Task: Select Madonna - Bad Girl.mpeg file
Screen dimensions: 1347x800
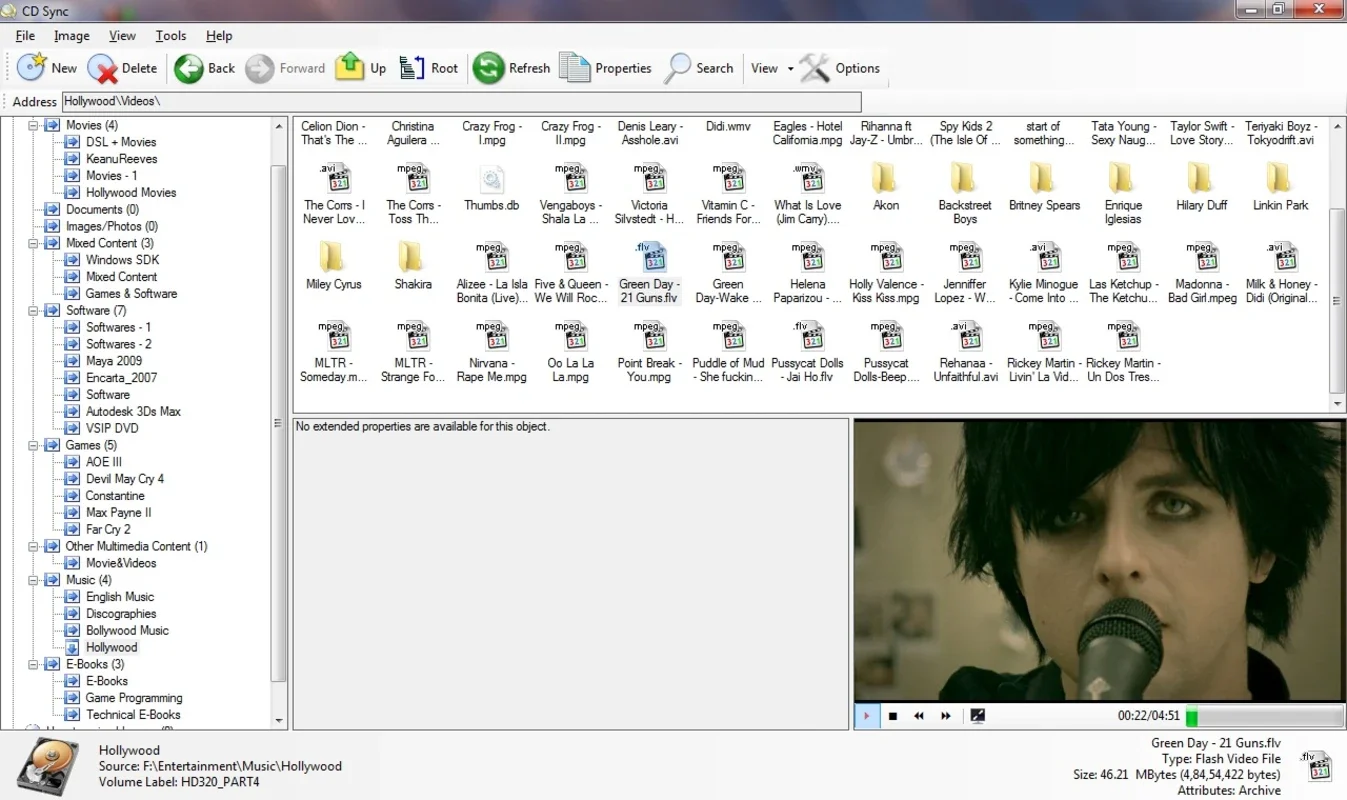Action: coord(1202,273)
